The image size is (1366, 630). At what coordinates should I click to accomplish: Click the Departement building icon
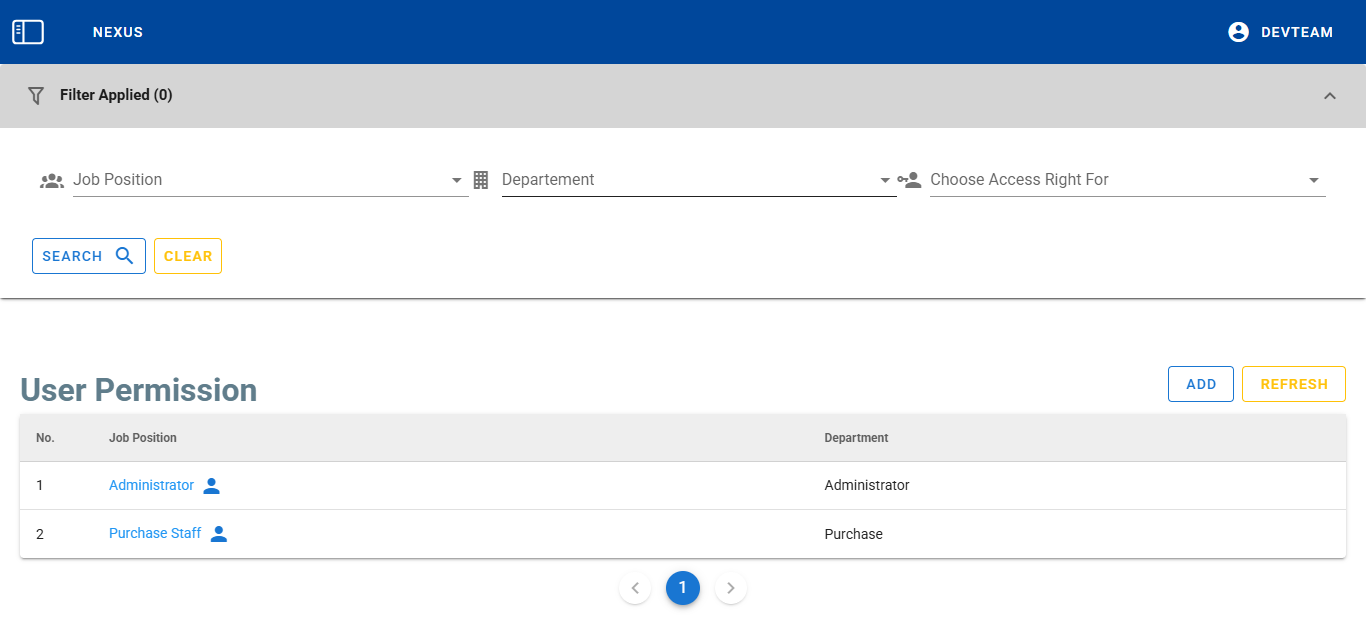click(x=481, y=180)
